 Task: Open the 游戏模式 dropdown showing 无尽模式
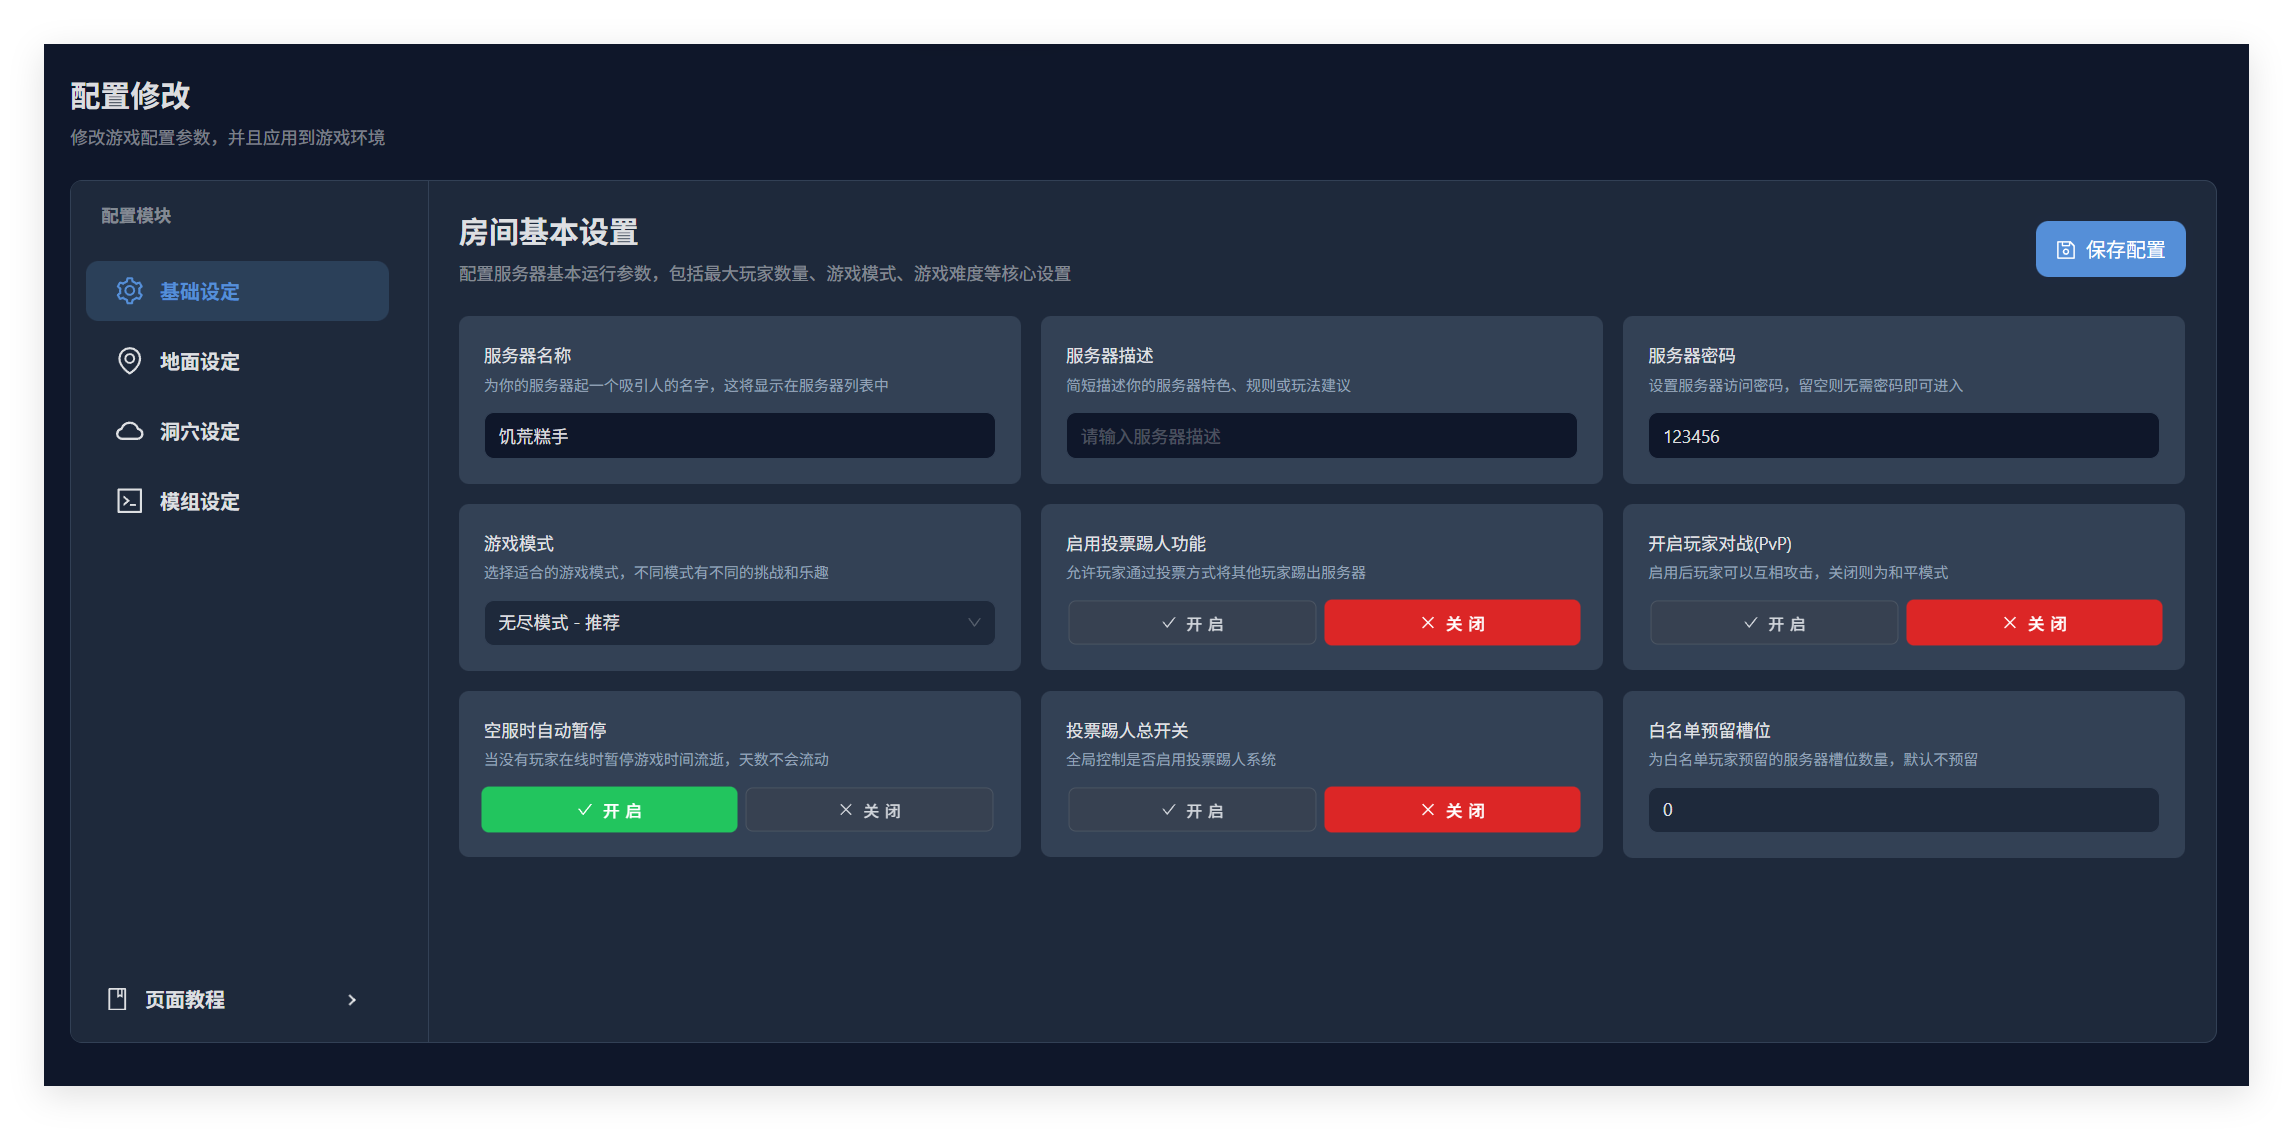click(x=738, y=622)
